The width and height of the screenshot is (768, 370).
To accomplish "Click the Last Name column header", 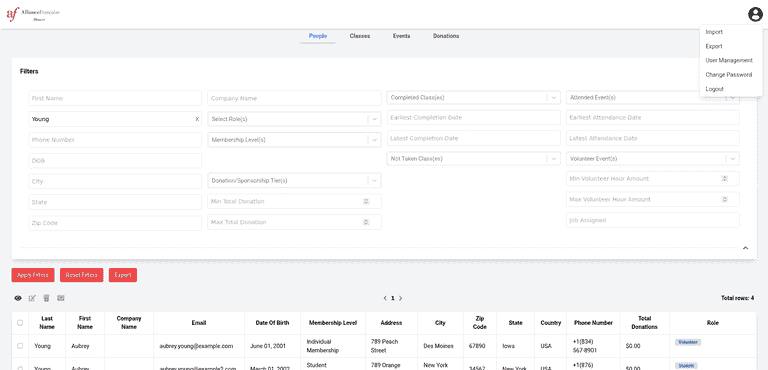I will (x=47, y=323).
